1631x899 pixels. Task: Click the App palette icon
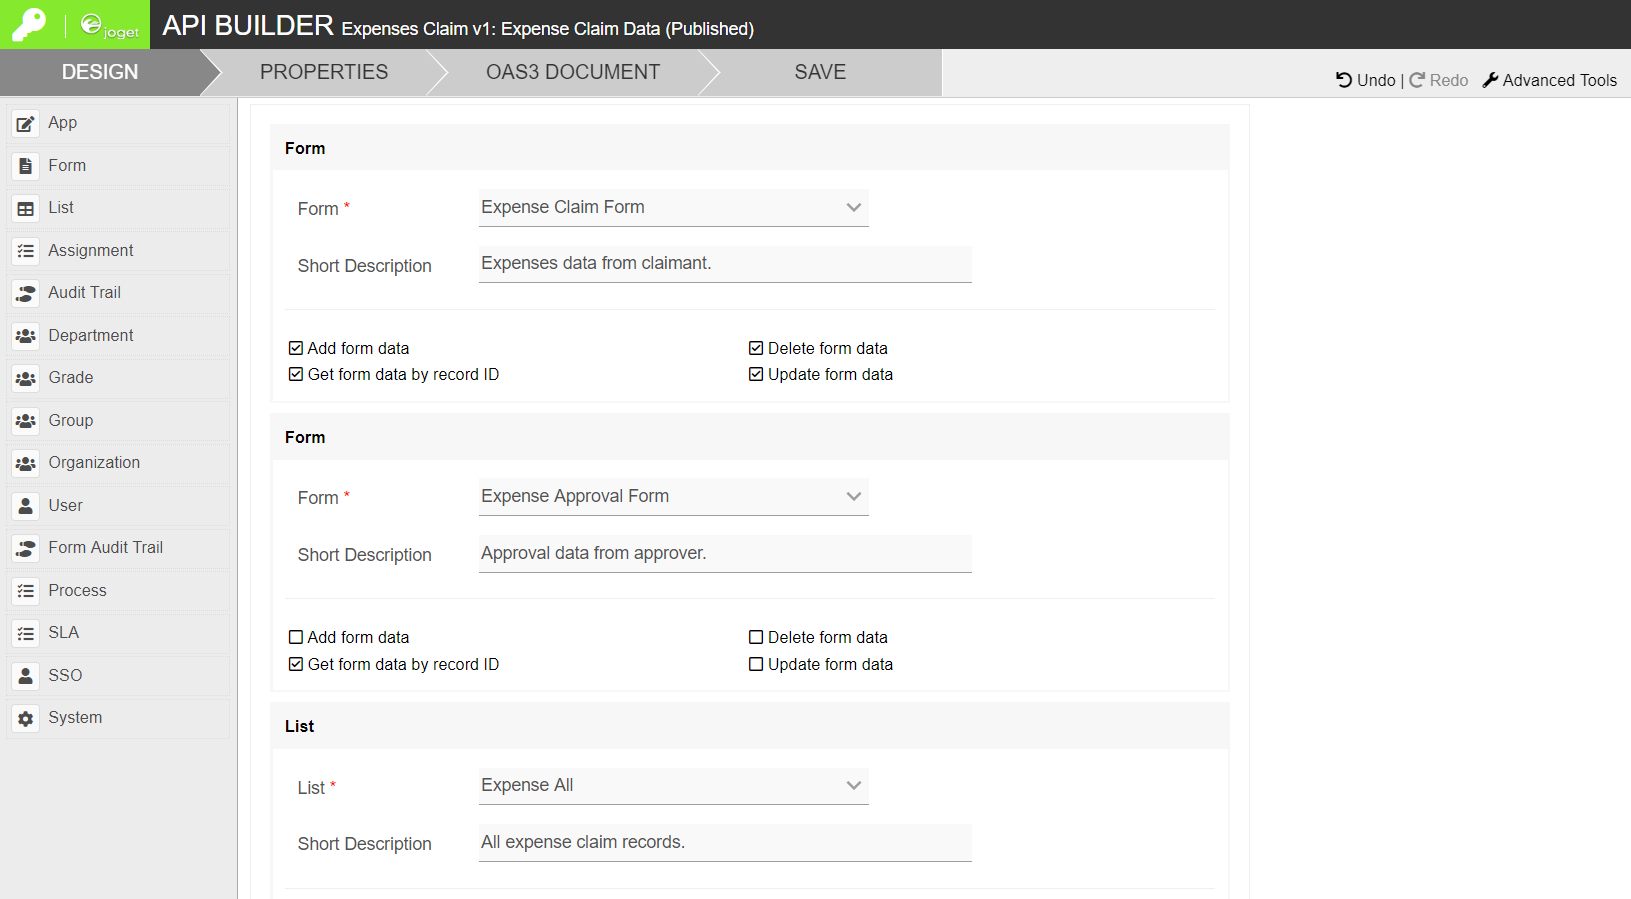point(26,124)
